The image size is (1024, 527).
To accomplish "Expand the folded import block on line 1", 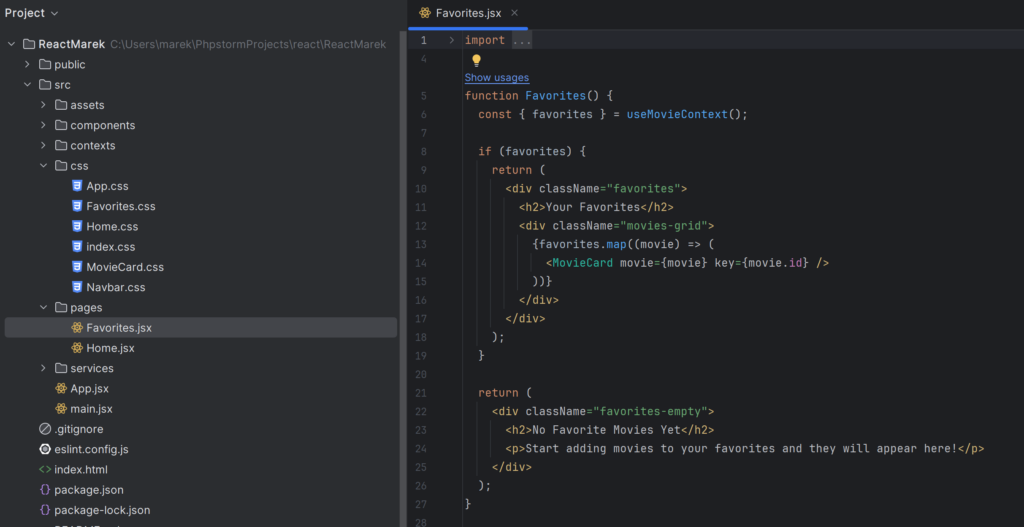I will click(x=451, y=40).
